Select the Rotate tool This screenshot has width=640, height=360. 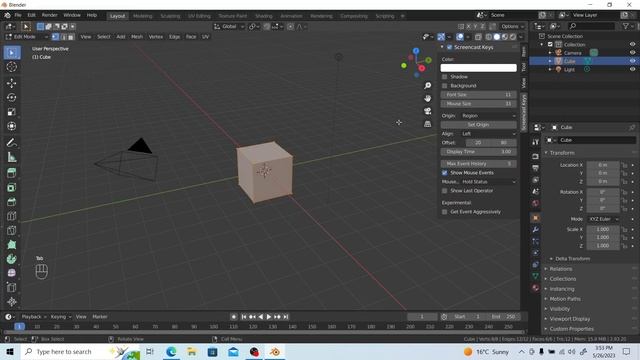click(x=12, y=98)
